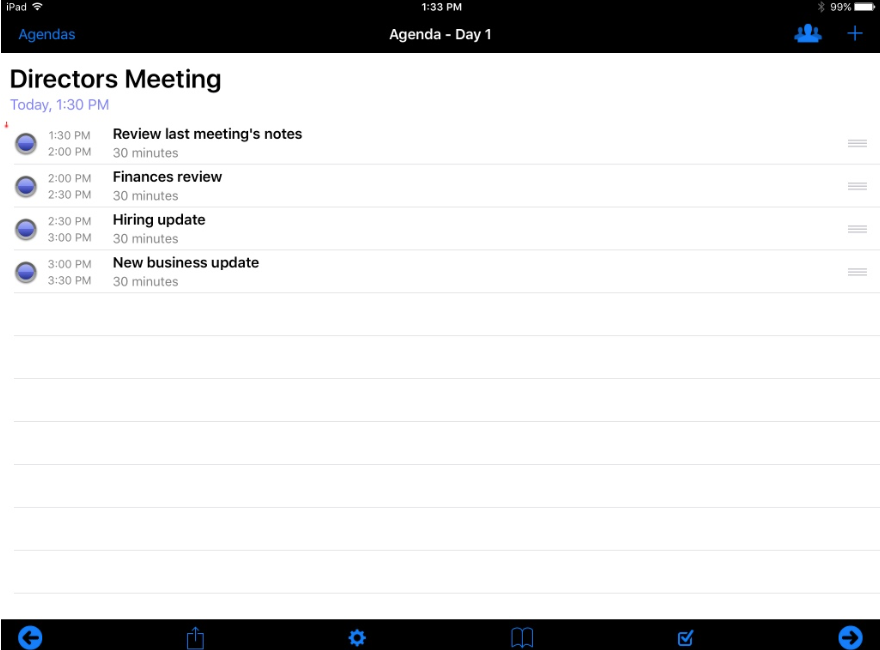This screenshot has height=650, width=880.
Task: Toggle status circle for Review last meeting's notes
Action: pyautogui.click(x=26, y=144)
